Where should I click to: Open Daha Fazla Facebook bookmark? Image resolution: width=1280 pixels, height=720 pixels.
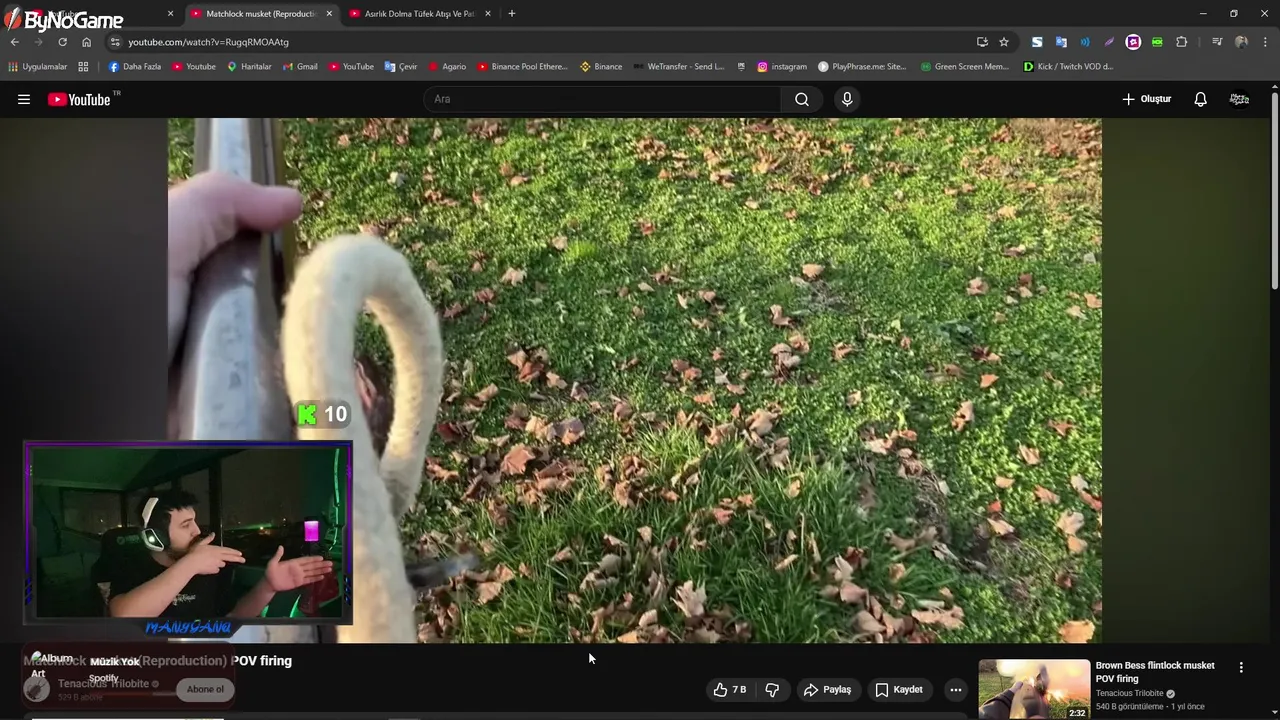[x=134, y=67]
